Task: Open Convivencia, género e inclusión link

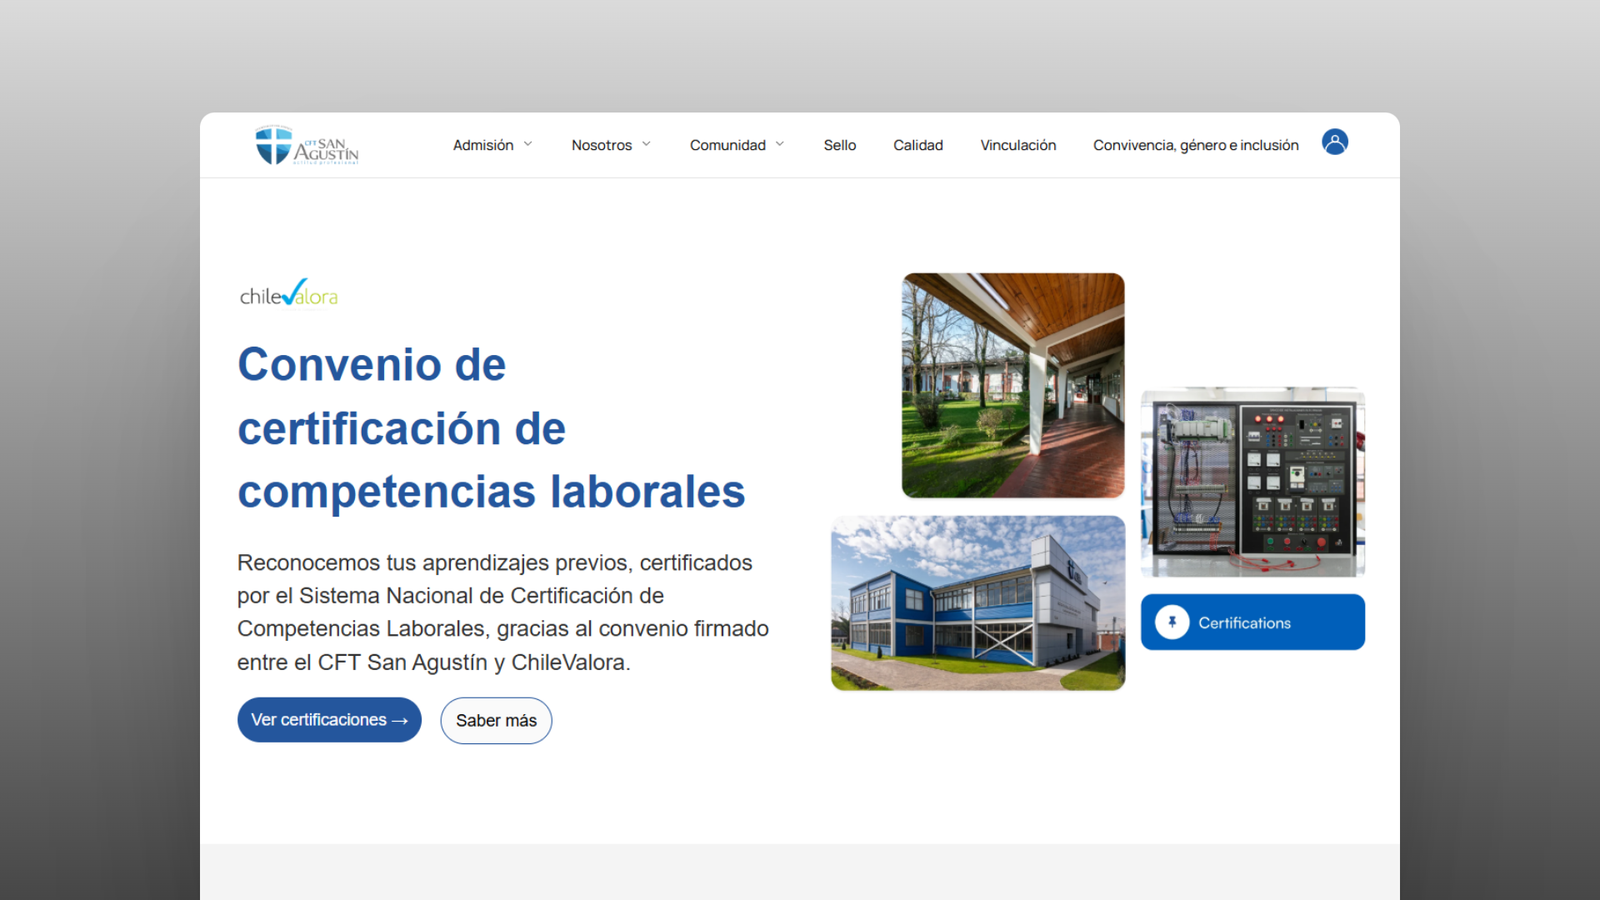Action: click(1195, 145)
